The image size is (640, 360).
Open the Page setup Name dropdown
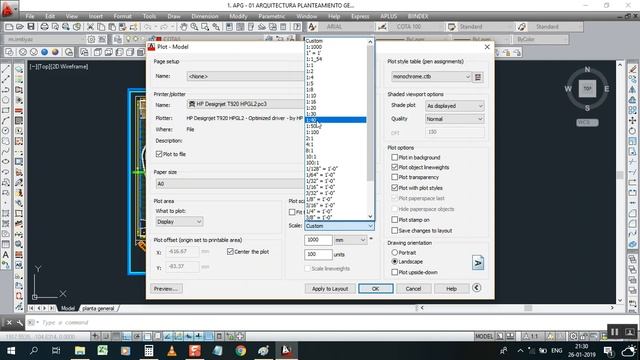(x=245, y=76)
